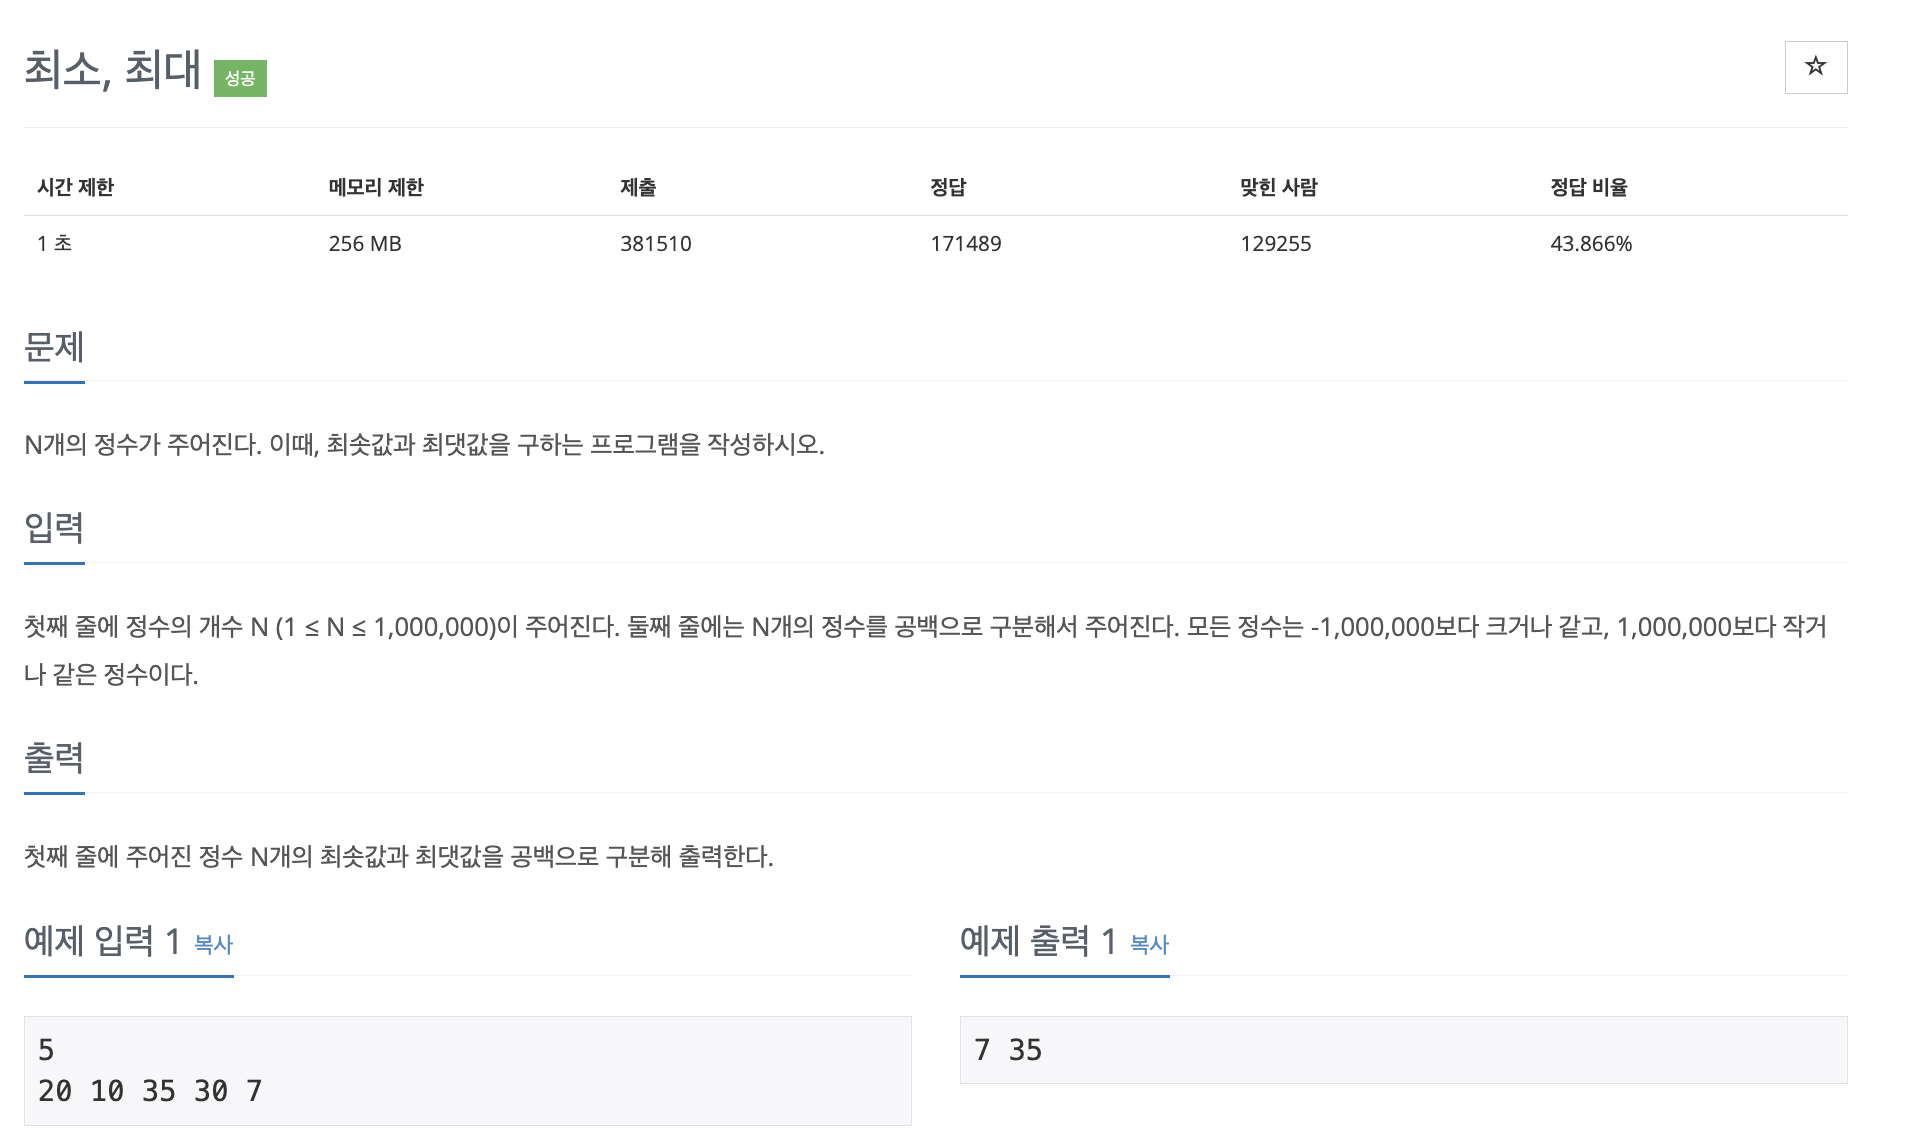Click the 시간 제한 column header

(x=76, y=187)
